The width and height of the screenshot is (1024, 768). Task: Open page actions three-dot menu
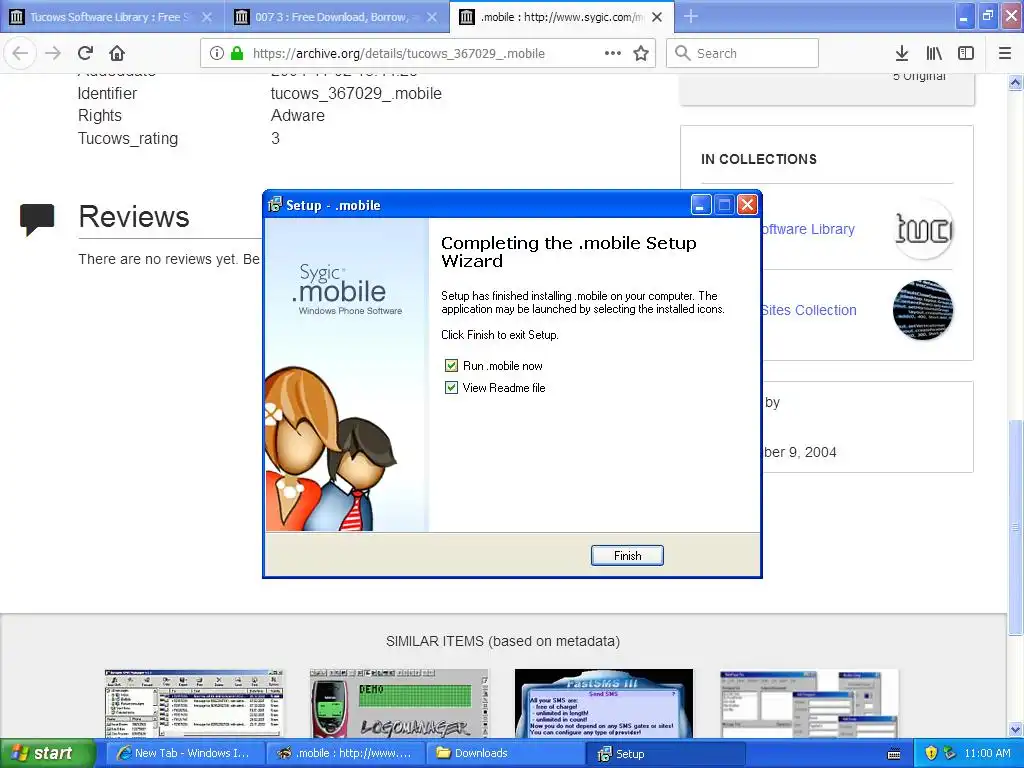tap(613, 54)
